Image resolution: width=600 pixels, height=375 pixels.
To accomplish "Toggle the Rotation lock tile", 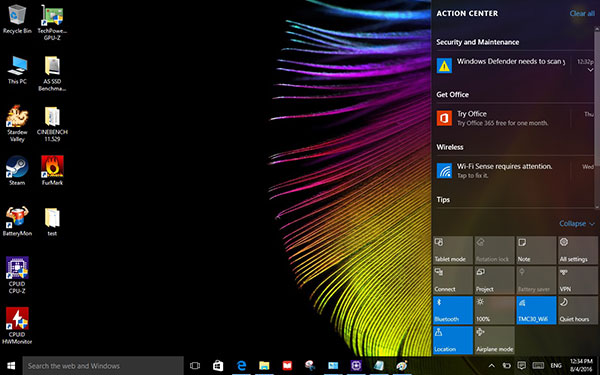I will [x=494, y=250].
